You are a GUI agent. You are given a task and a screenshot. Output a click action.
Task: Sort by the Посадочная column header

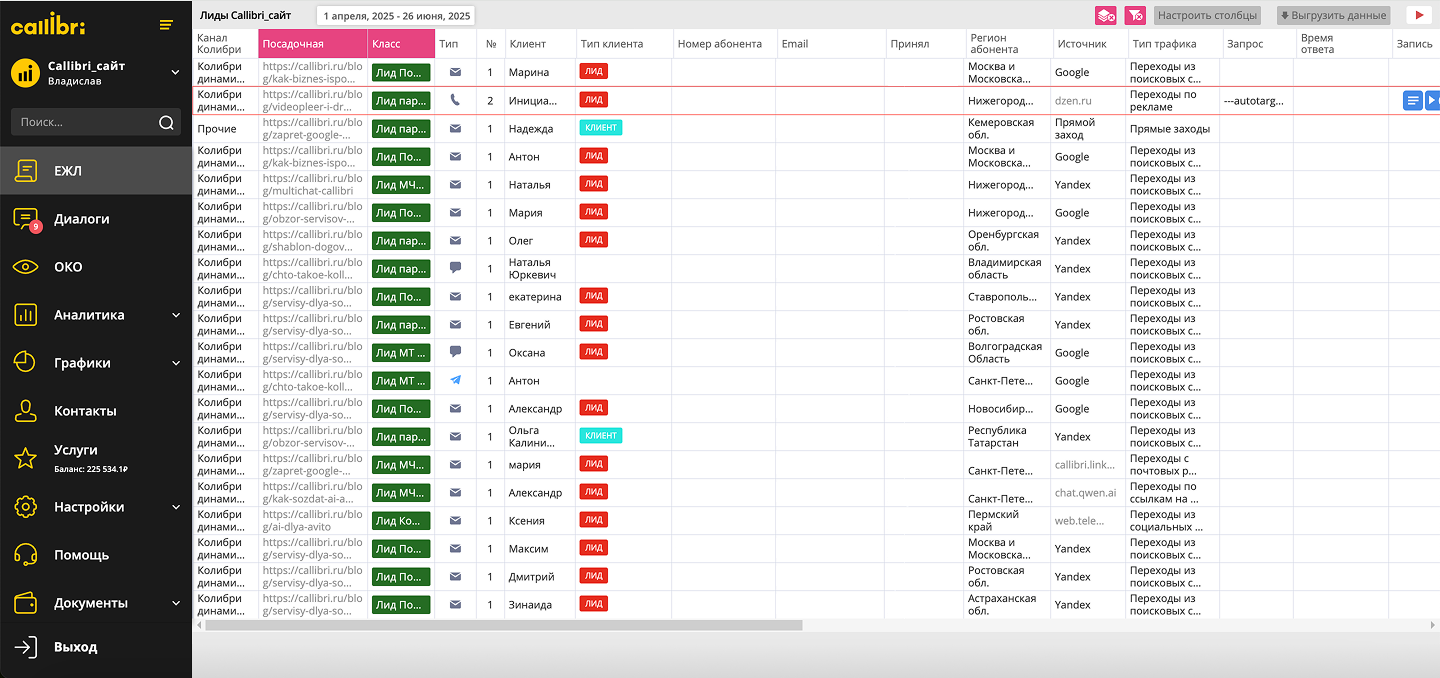pos(313,44)
